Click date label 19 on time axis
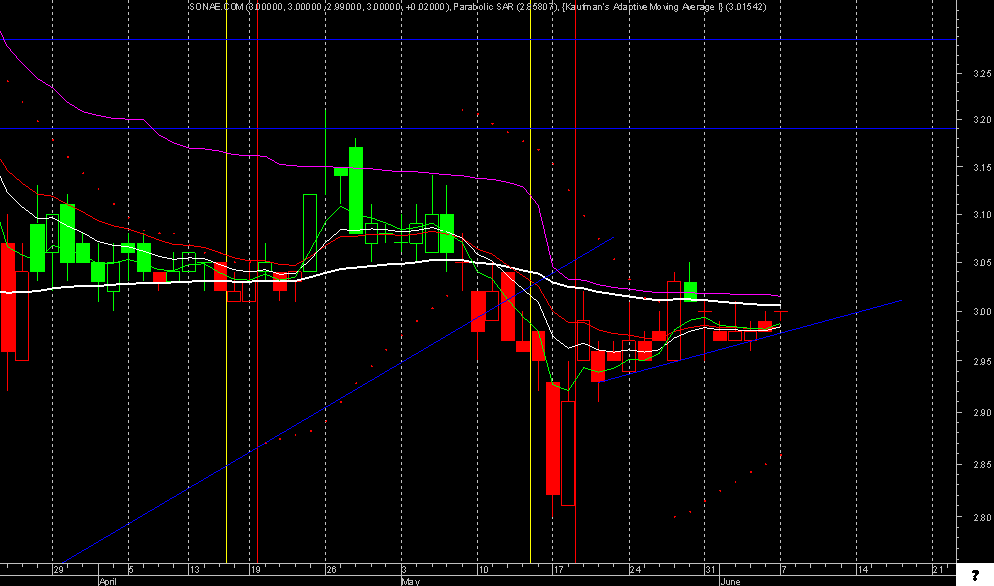Image resolution: width=994 pixels, height=586 pixels. point(255,570)
